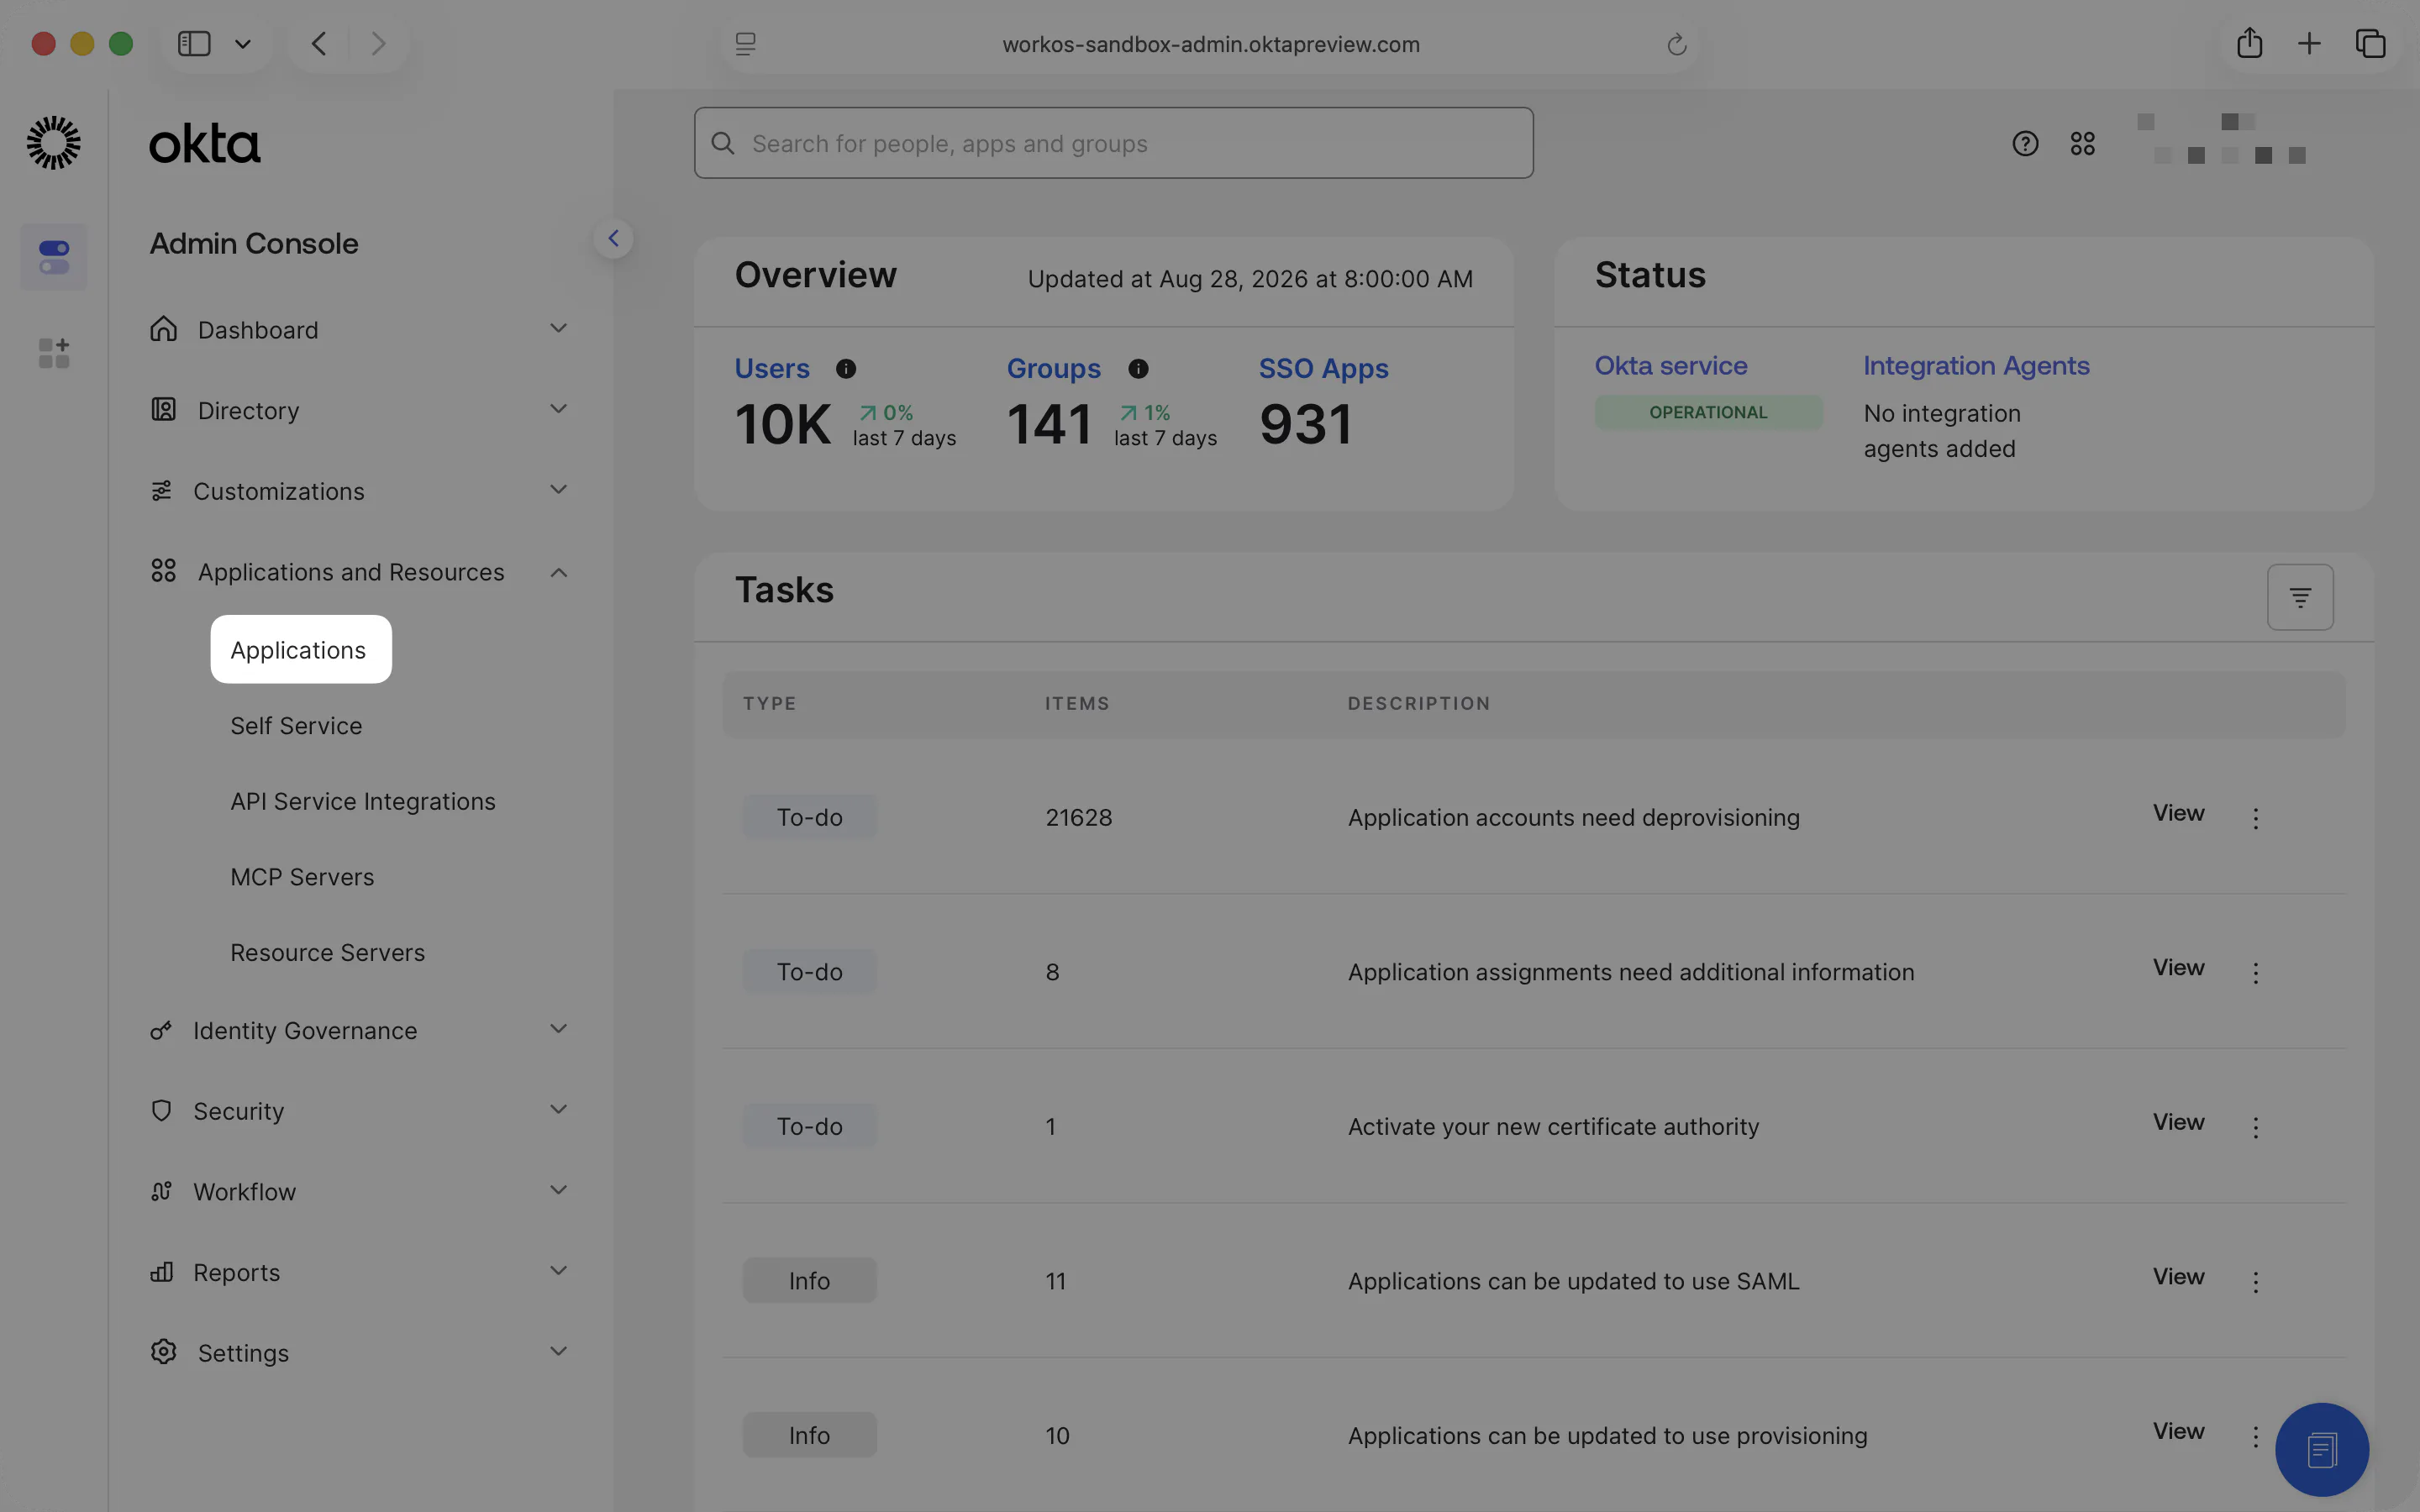
Task: Click the Groups link in Overview
Action: (x=1053, y=369)
